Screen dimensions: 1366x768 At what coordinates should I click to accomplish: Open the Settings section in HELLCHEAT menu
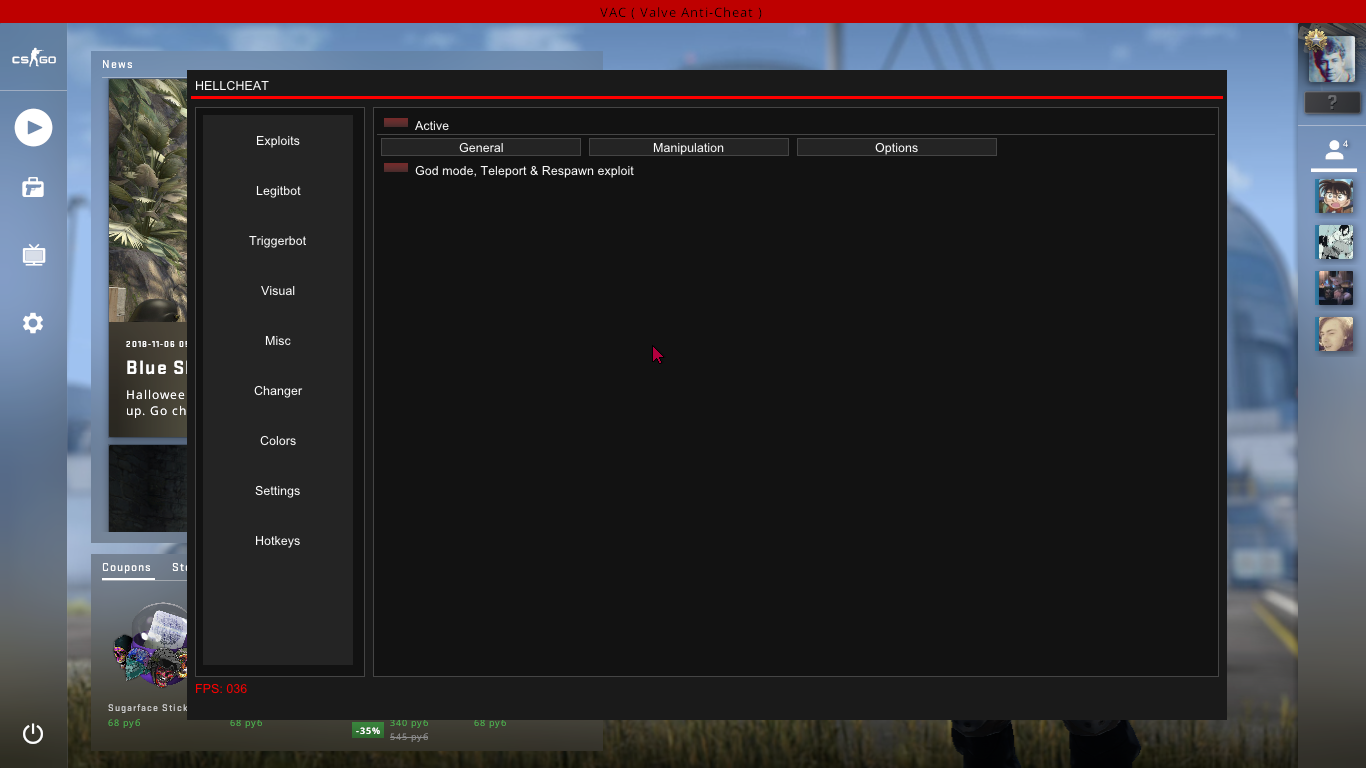pyautogui.click(x=278, y=491)
